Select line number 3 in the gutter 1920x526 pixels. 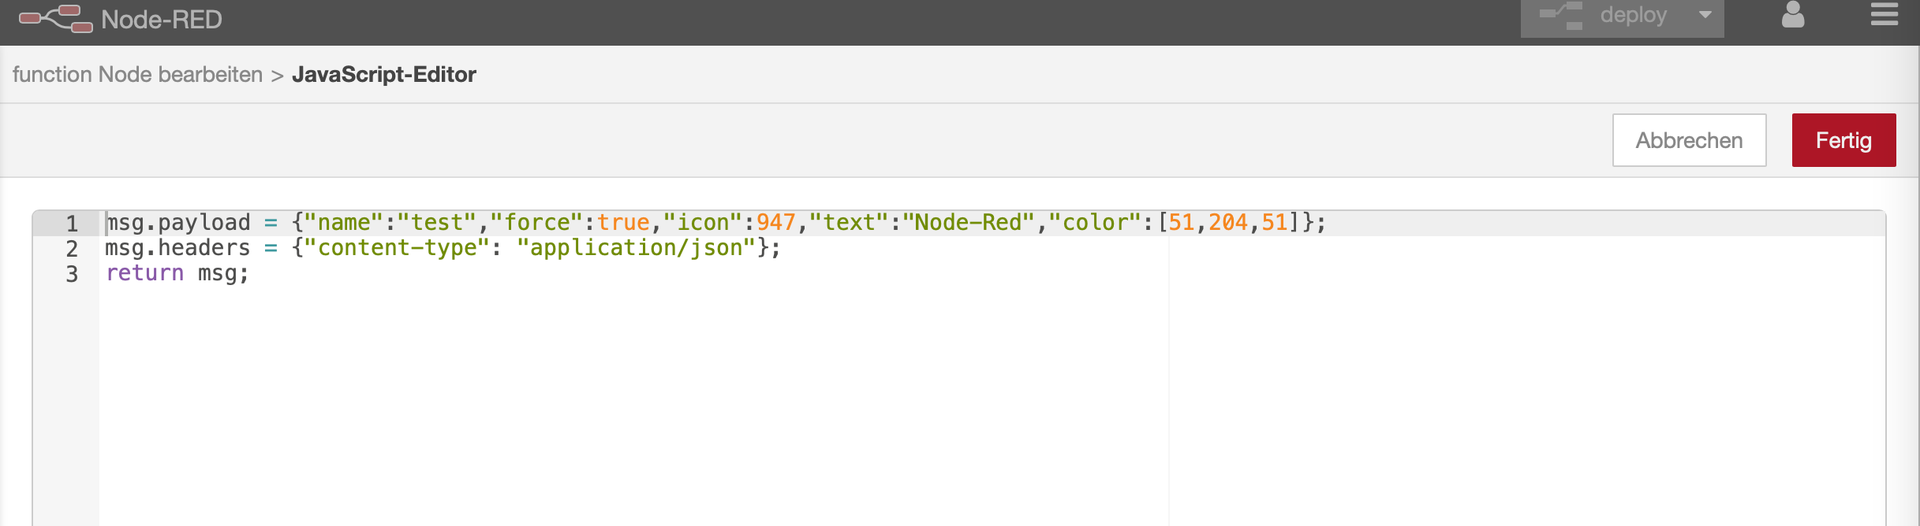tap(72, 274)
